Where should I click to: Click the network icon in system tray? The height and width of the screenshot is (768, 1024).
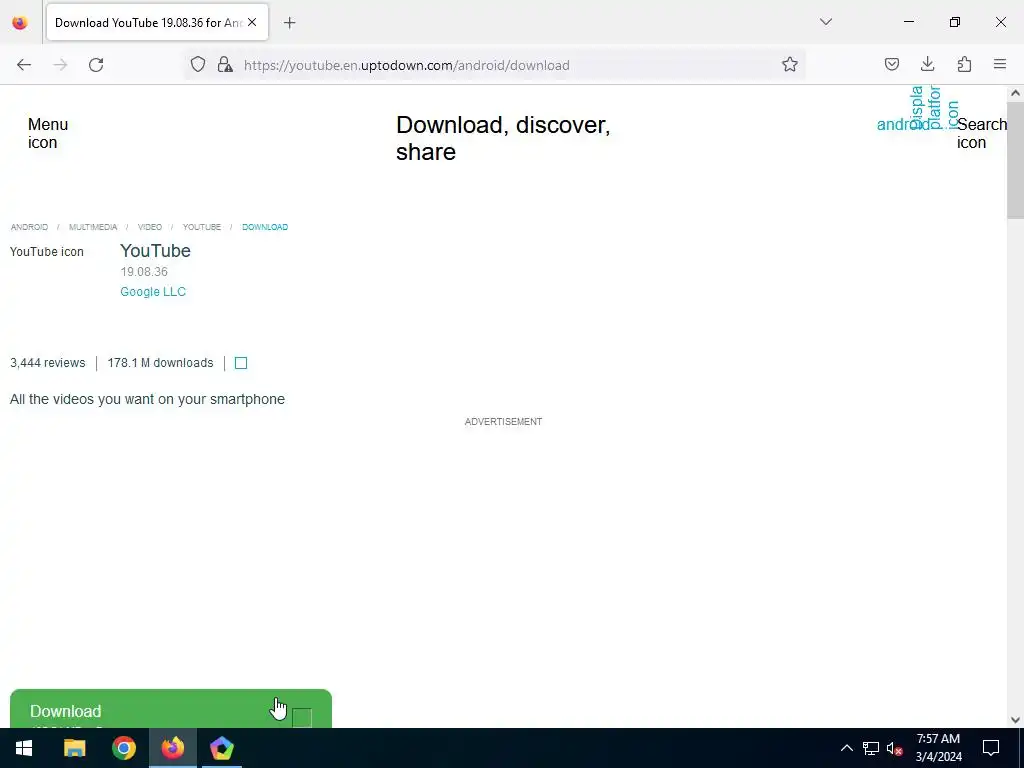coord(871,748)
